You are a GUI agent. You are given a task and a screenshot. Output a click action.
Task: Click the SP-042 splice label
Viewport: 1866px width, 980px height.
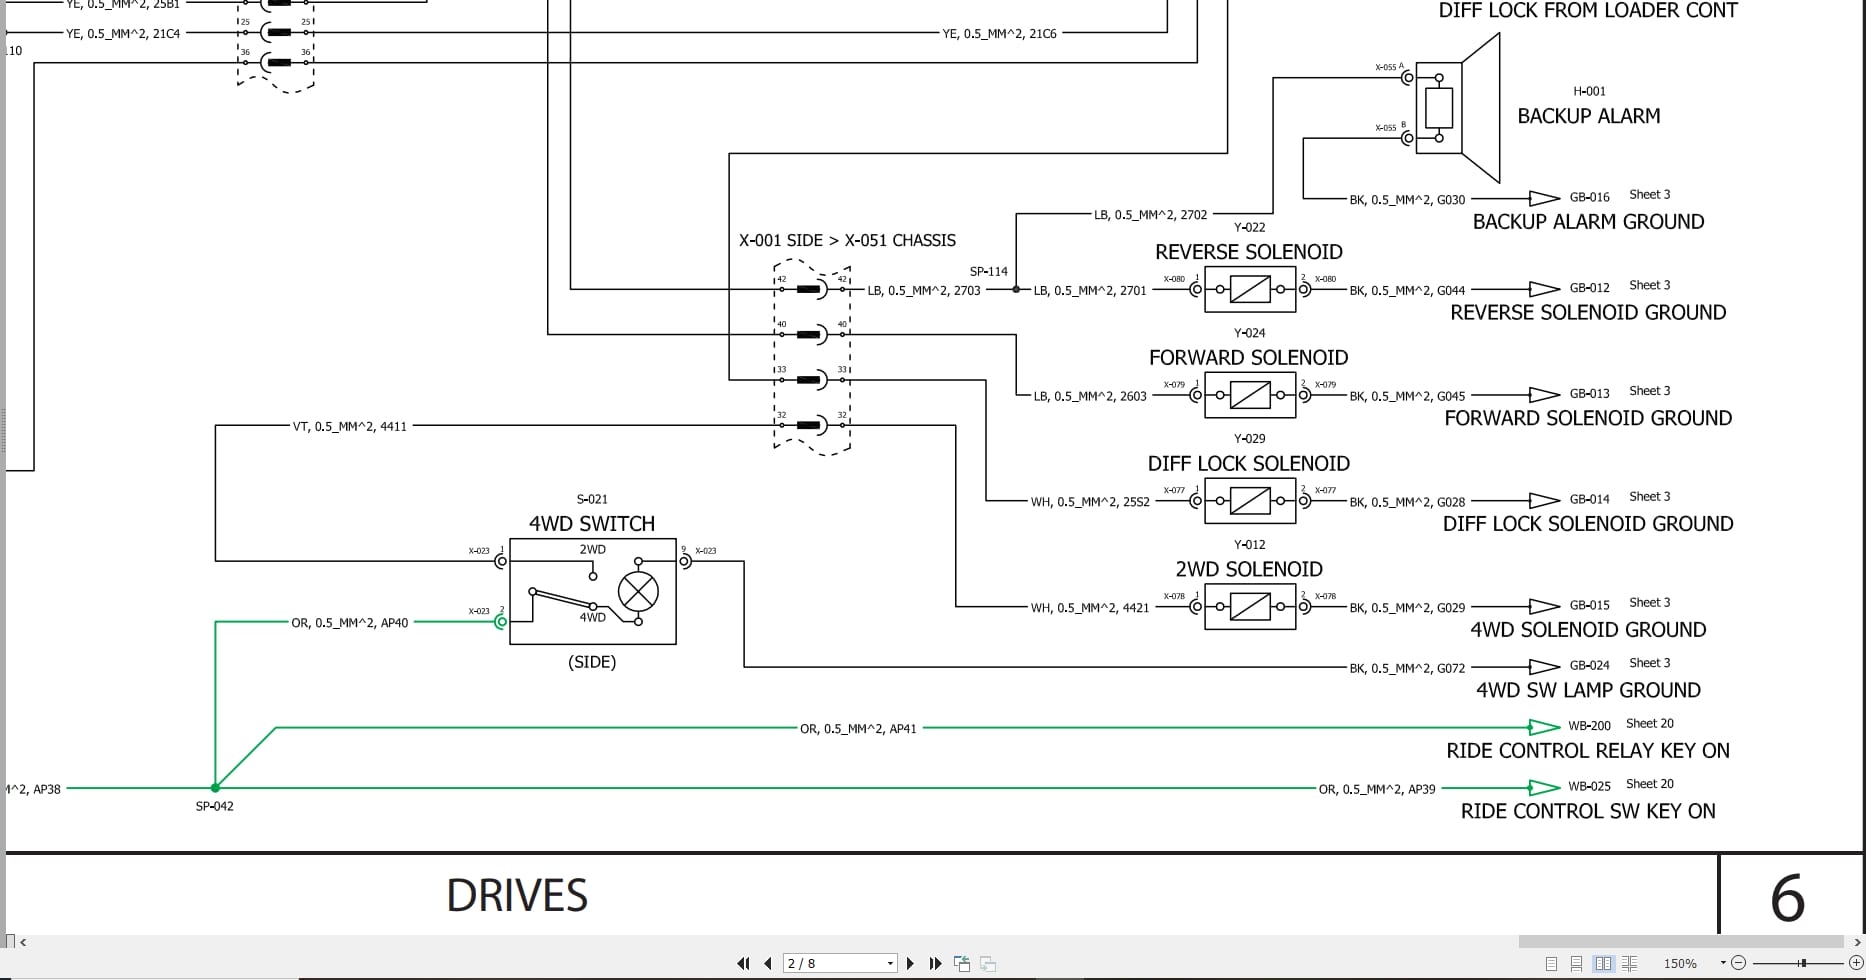click(x=214, y=806)
